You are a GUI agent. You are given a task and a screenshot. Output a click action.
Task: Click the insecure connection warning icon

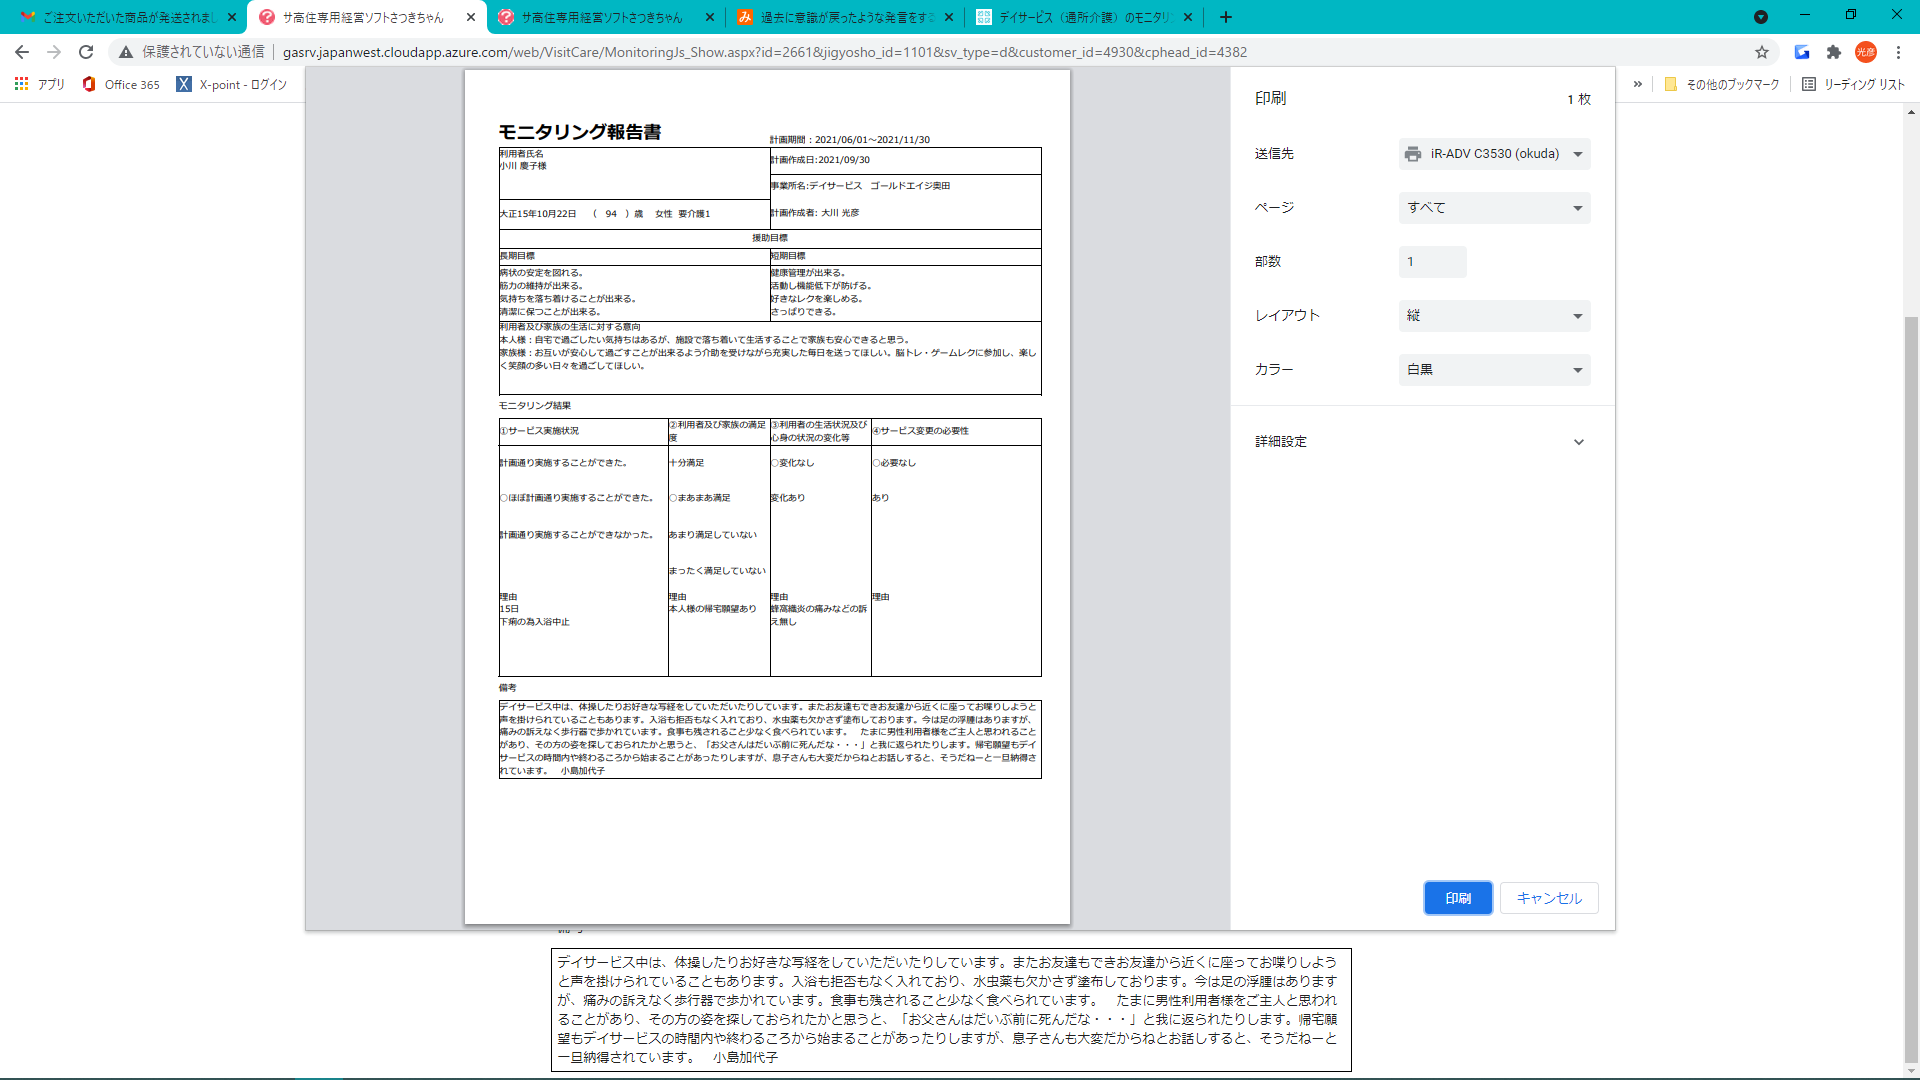[x=126, y=52]
